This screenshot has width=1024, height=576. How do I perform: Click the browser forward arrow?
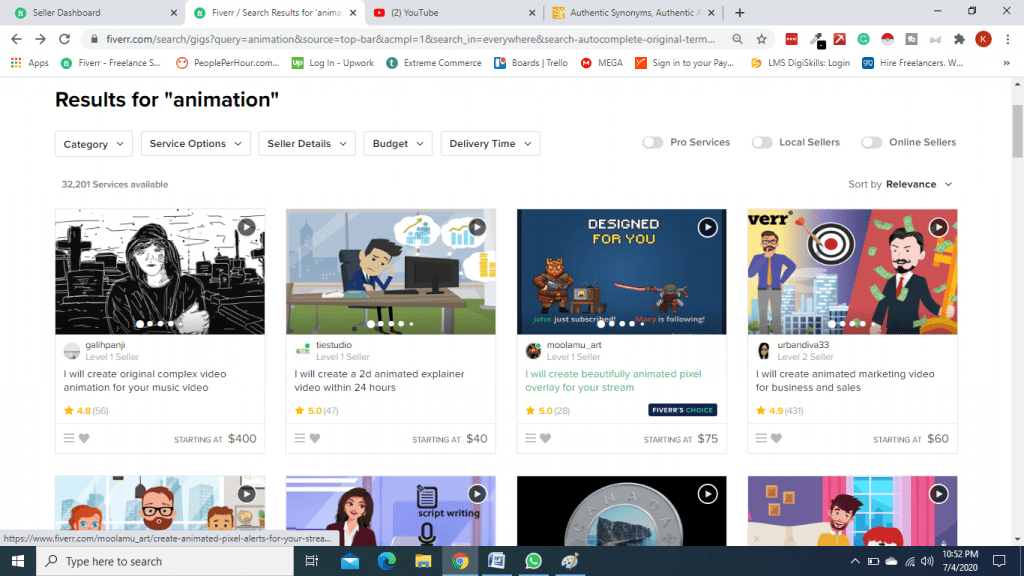point(40,39)
